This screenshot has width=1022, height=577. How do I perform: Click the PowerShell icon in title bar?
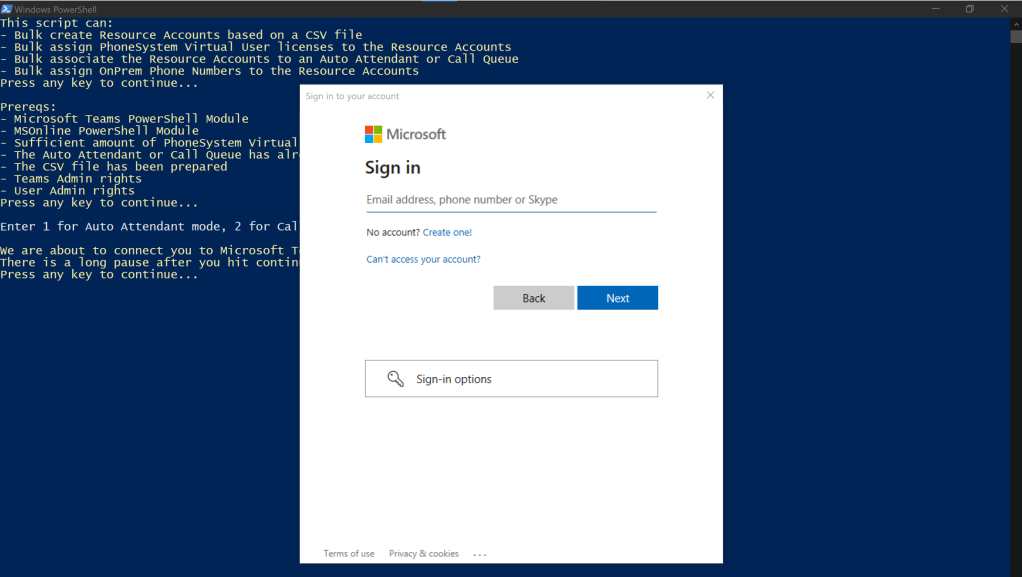[7, 9]
